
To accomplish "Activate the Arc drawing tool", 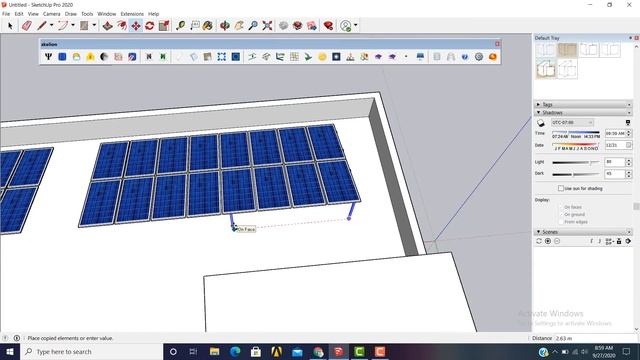I will (62, 26).
